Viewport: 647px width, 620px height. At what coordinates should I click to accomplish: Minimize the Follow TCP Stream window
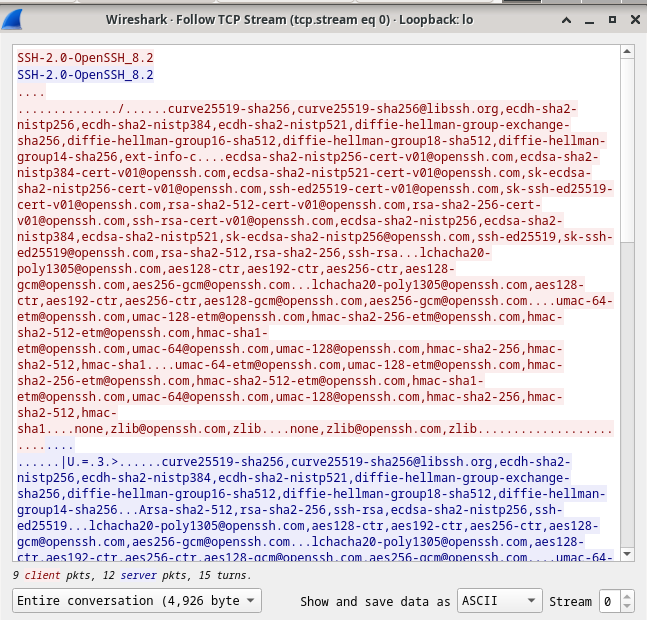pyautogui.click(x=589, y=20)
